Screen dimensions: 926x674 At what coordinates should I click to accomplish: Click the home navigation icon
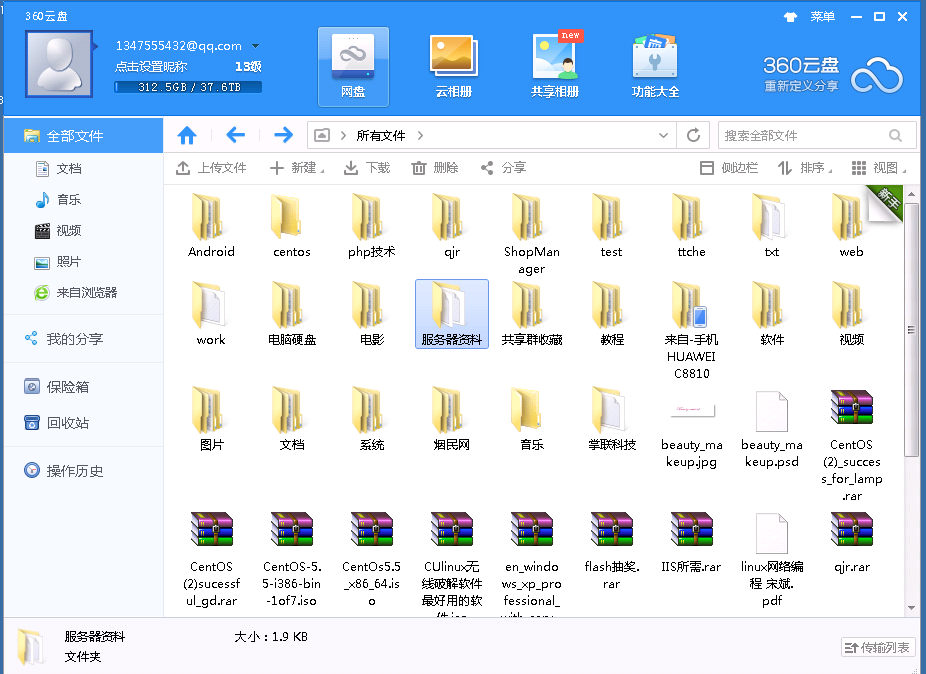[x=187, y=135]
